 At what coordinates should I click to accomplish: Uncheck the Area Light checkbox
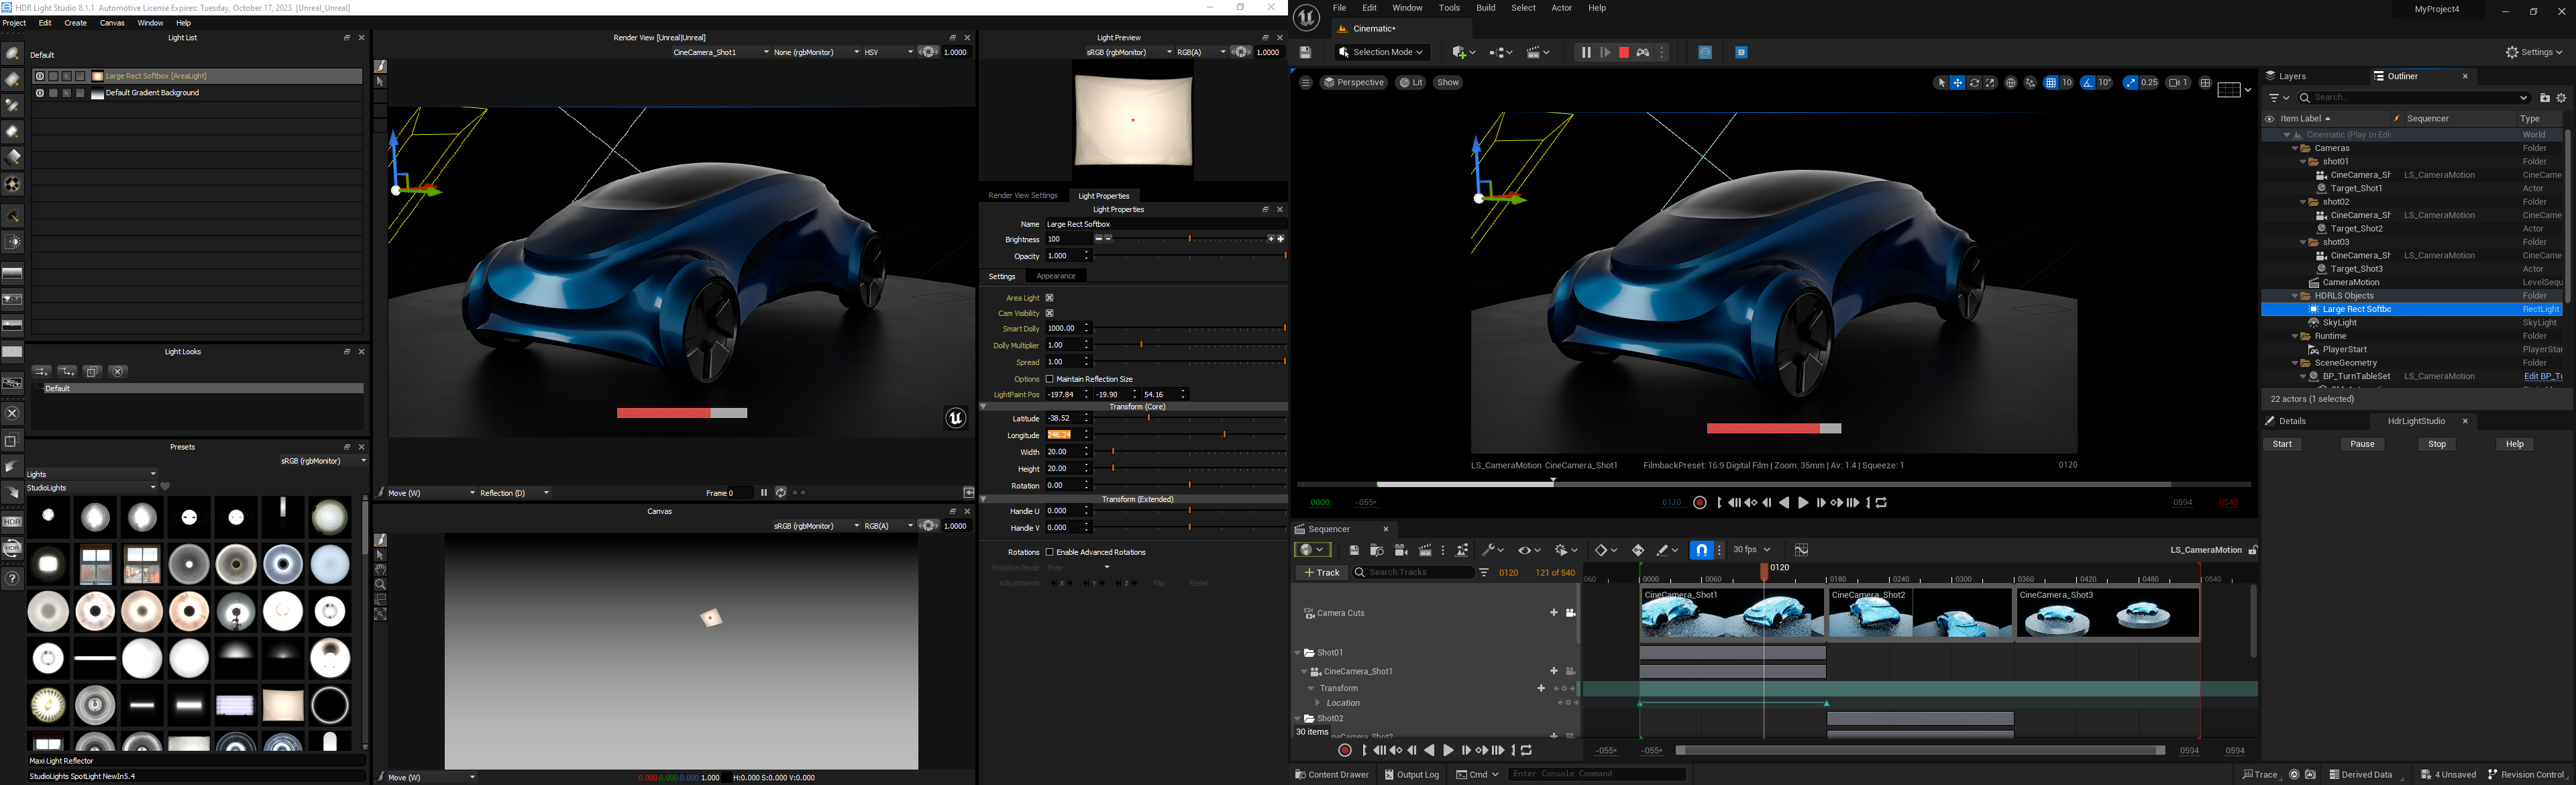1050,298
